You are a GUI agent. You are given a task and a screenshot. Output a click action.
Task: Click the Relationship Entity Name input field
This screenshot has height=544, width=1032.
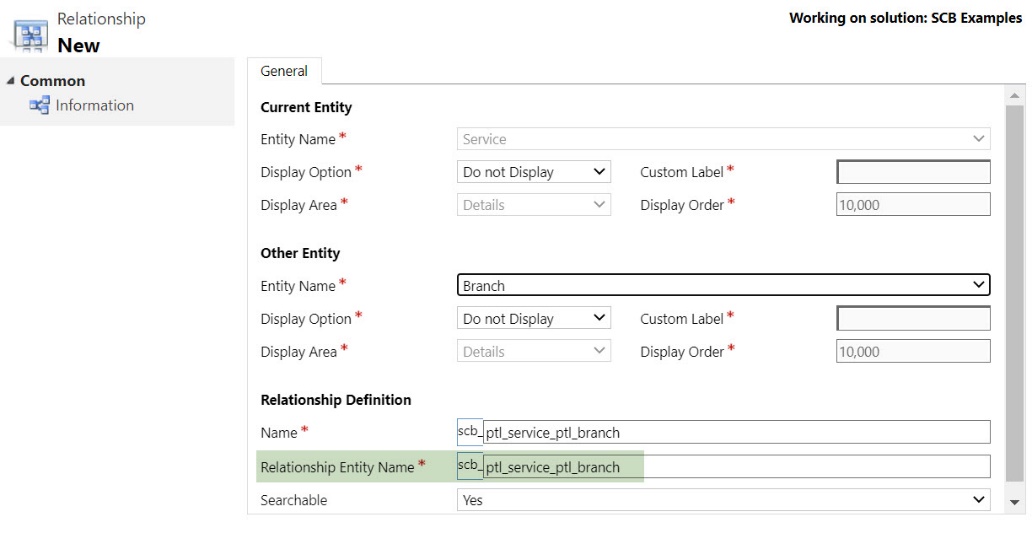coord(736,466)
